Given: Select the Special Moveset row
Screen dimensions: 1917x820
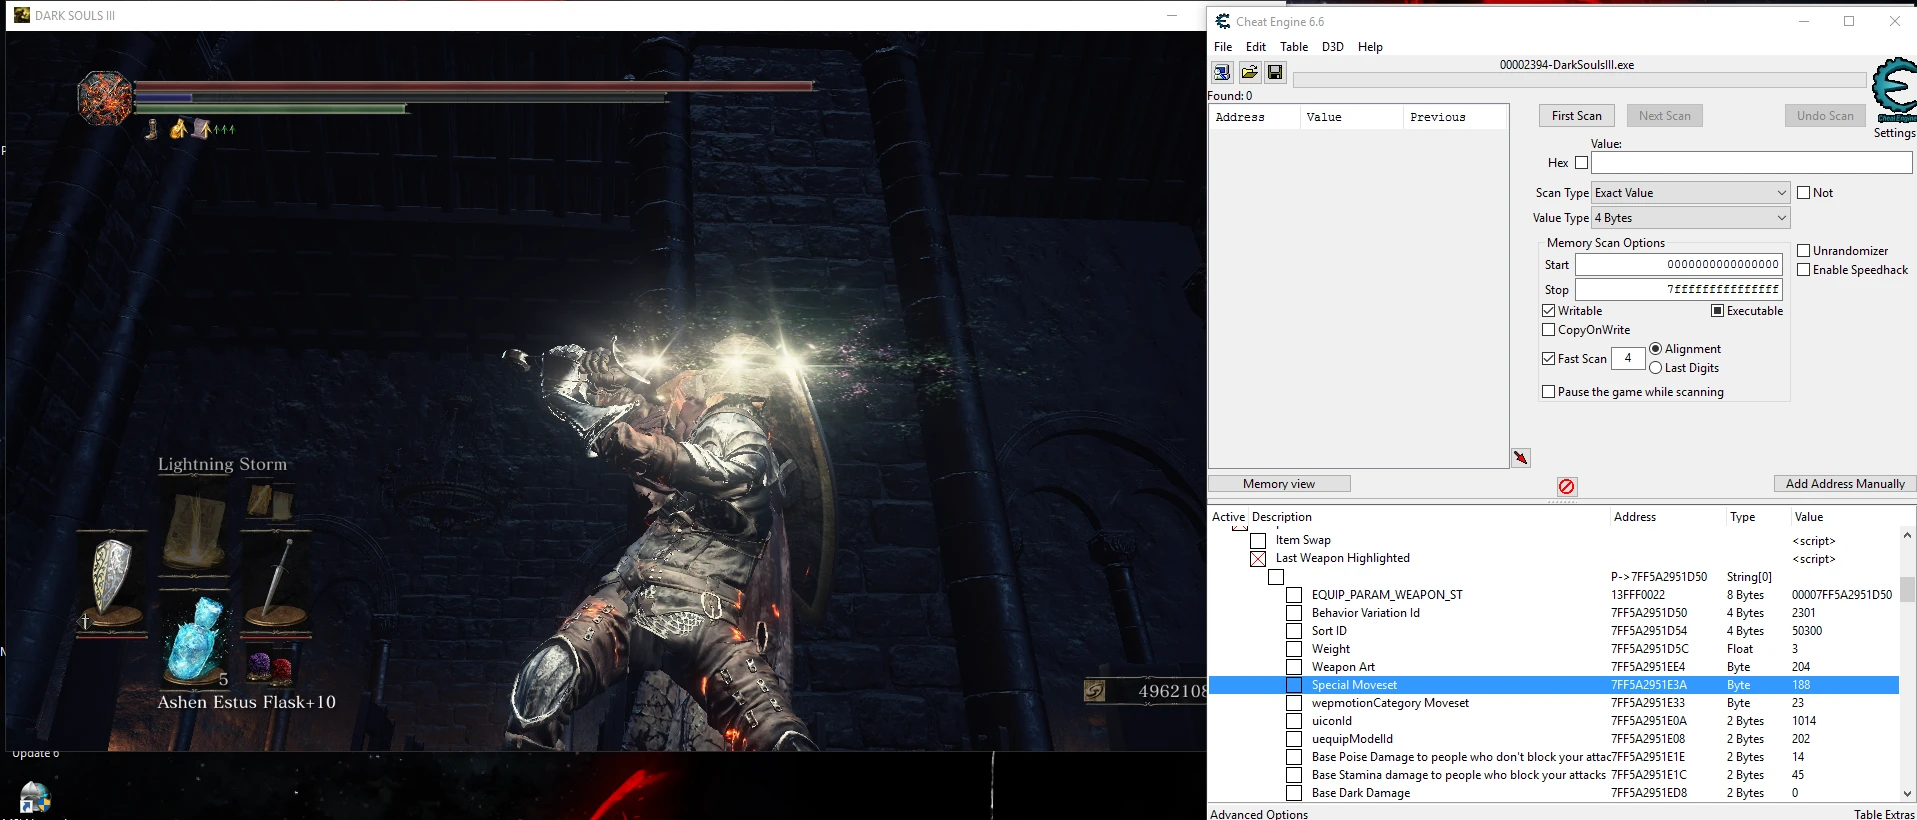Looking at the screenshot, I should (1554, 685).
